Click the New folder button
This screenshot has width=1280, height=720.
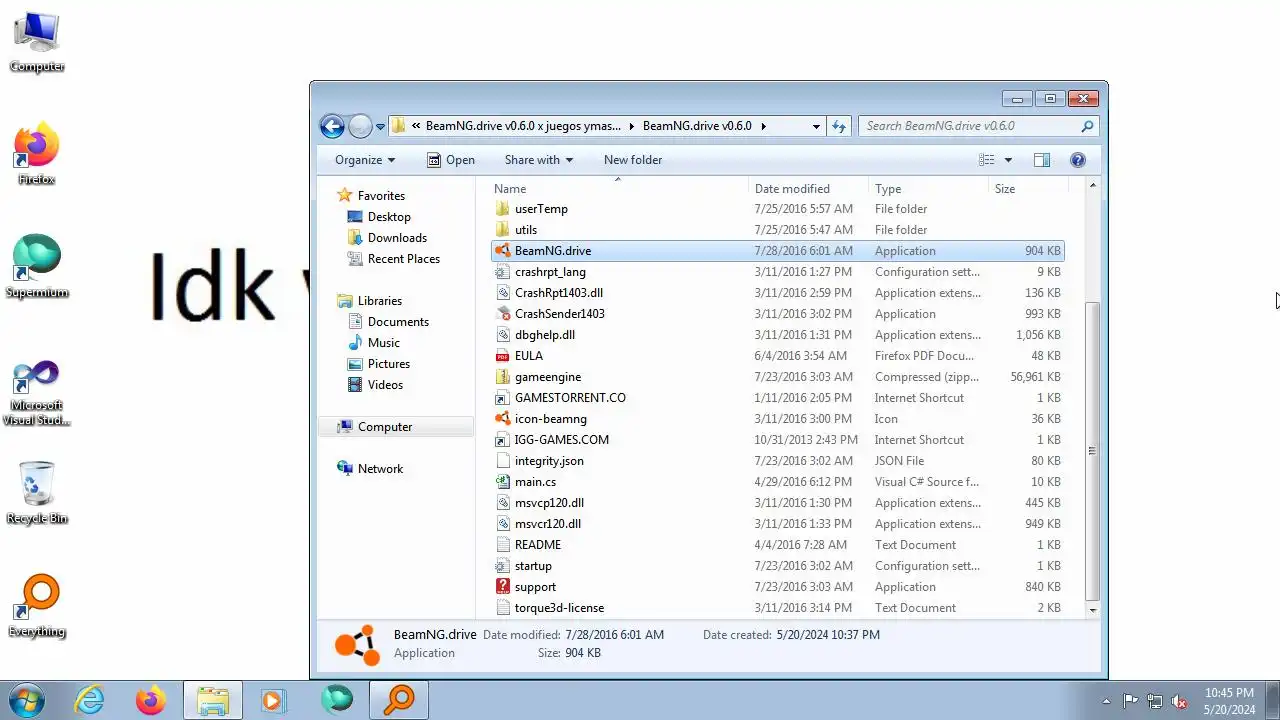[633, 160]
